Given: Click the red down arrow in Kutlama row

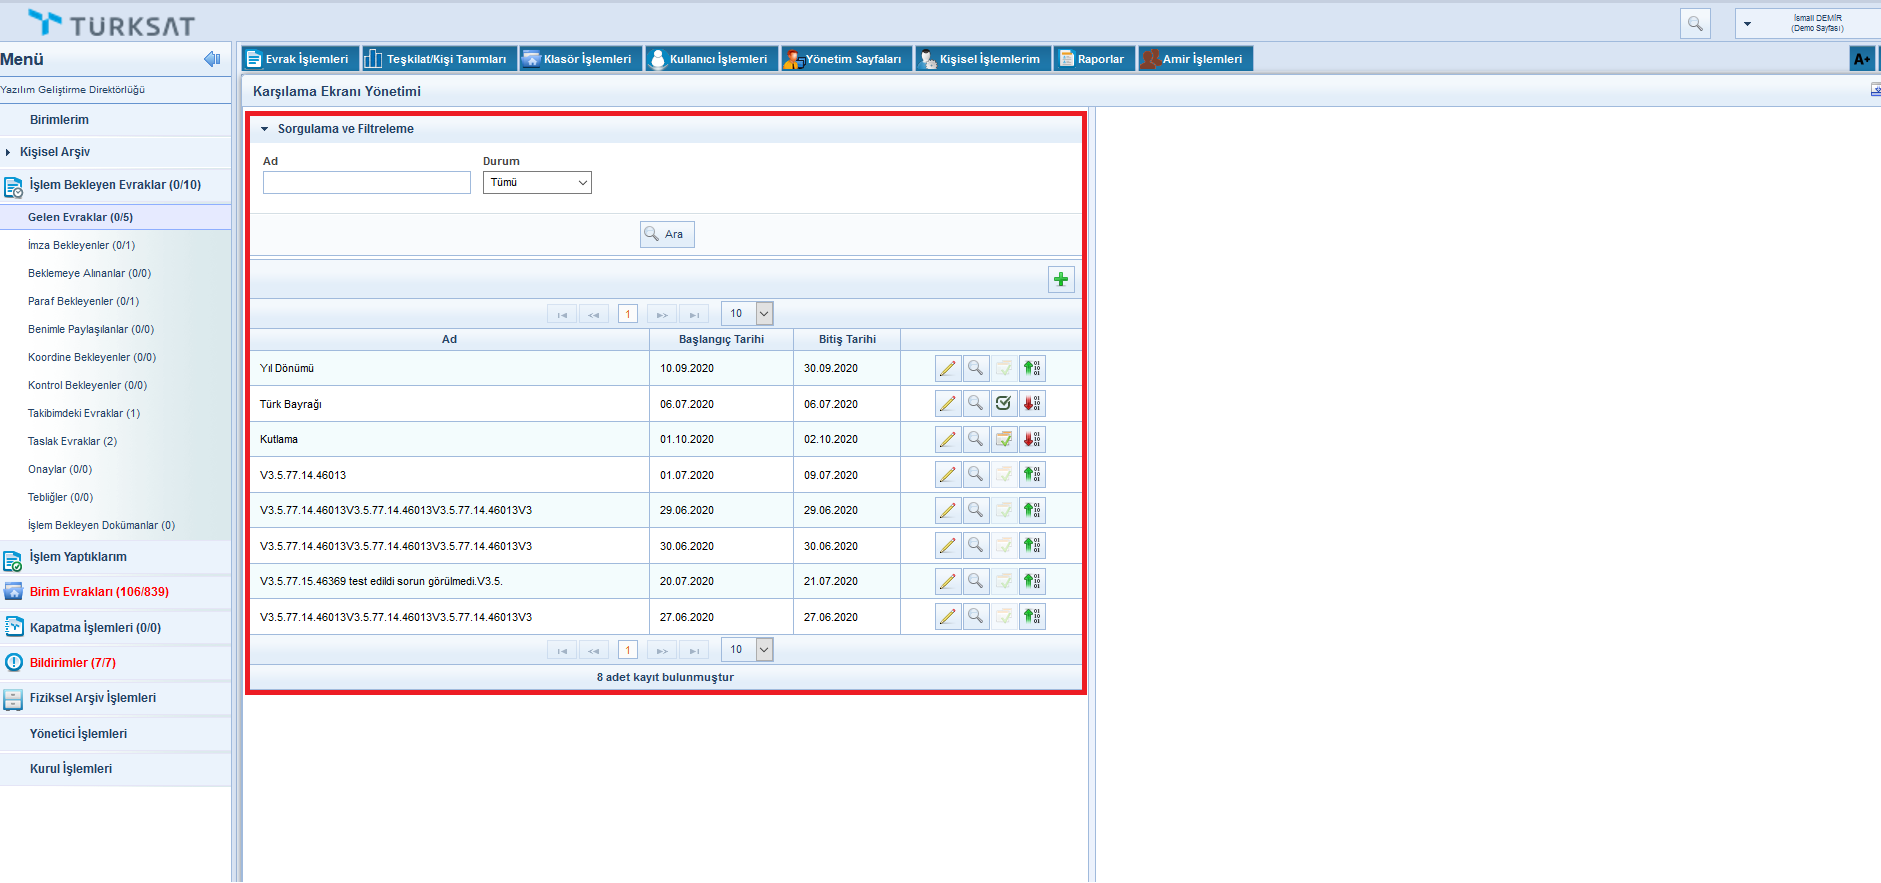Looking at the screenshot, I should point(1032,439).
